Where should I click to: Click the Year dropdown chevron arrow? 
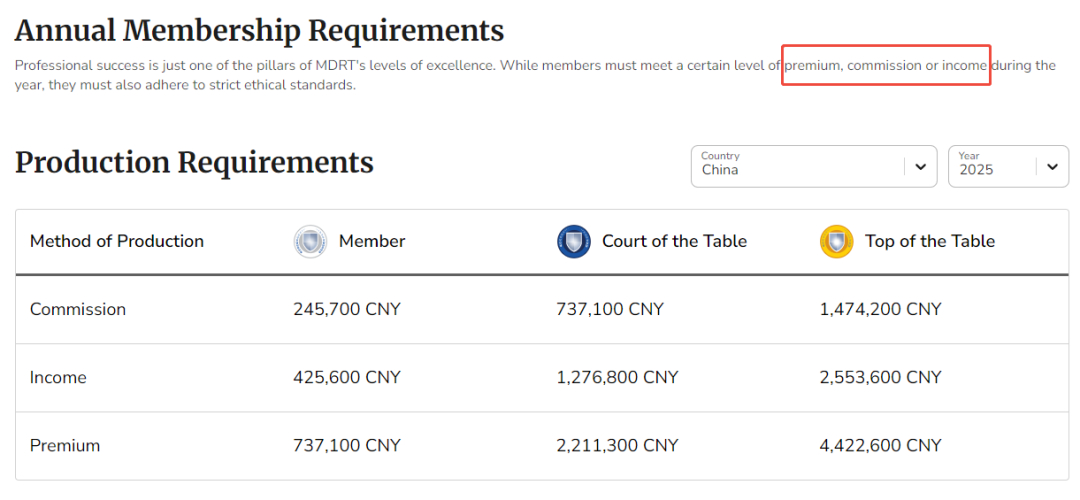pyautogui.click(x=1052, y=167)
